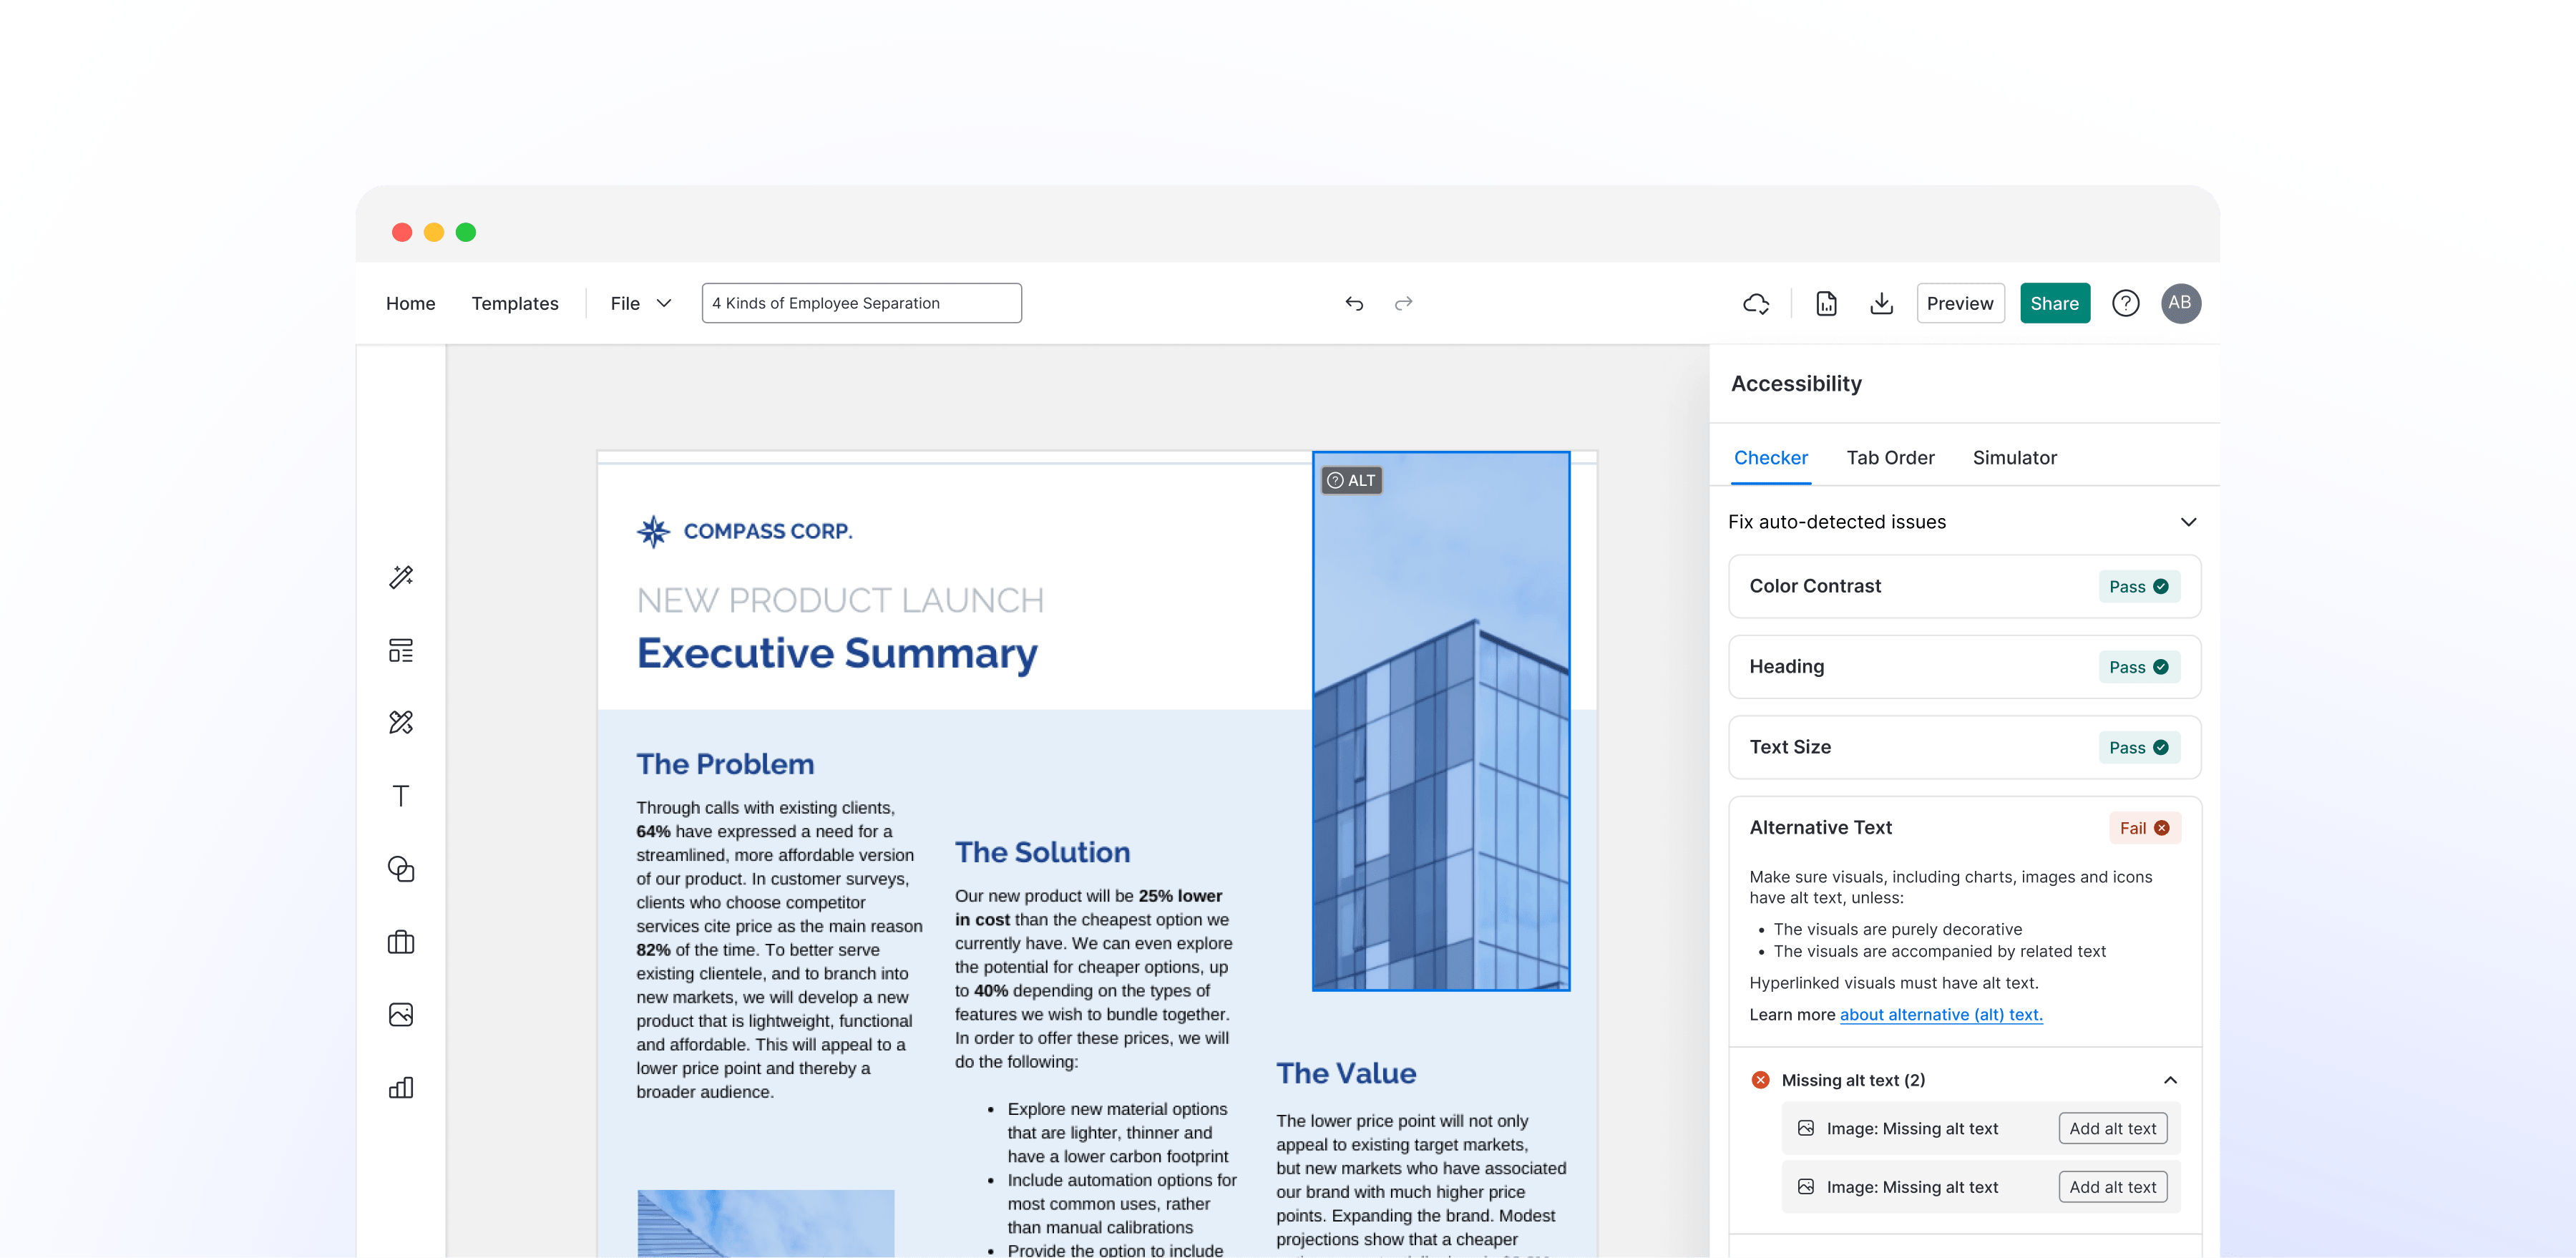The image size is (2576, 1258).
Task: Click the Compass Corp. logo
Action: coord(744,531)
